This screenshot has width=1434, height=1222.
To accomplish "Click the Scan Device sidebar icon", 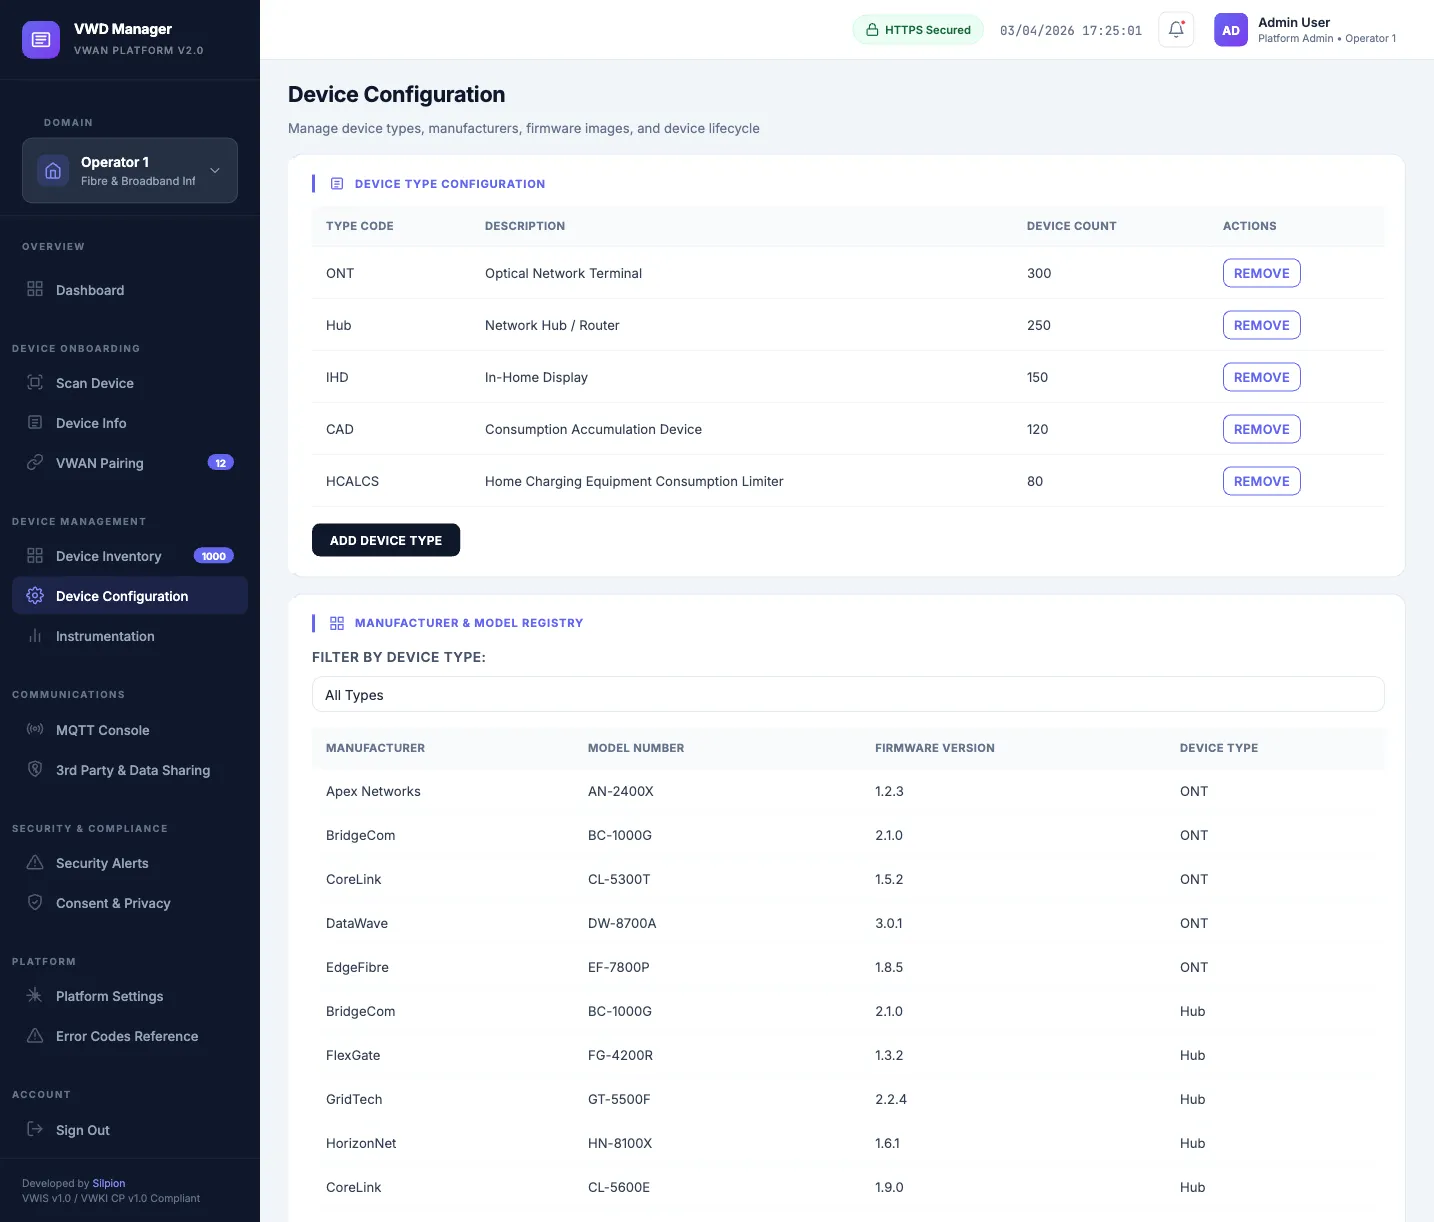I will [35, 383].
